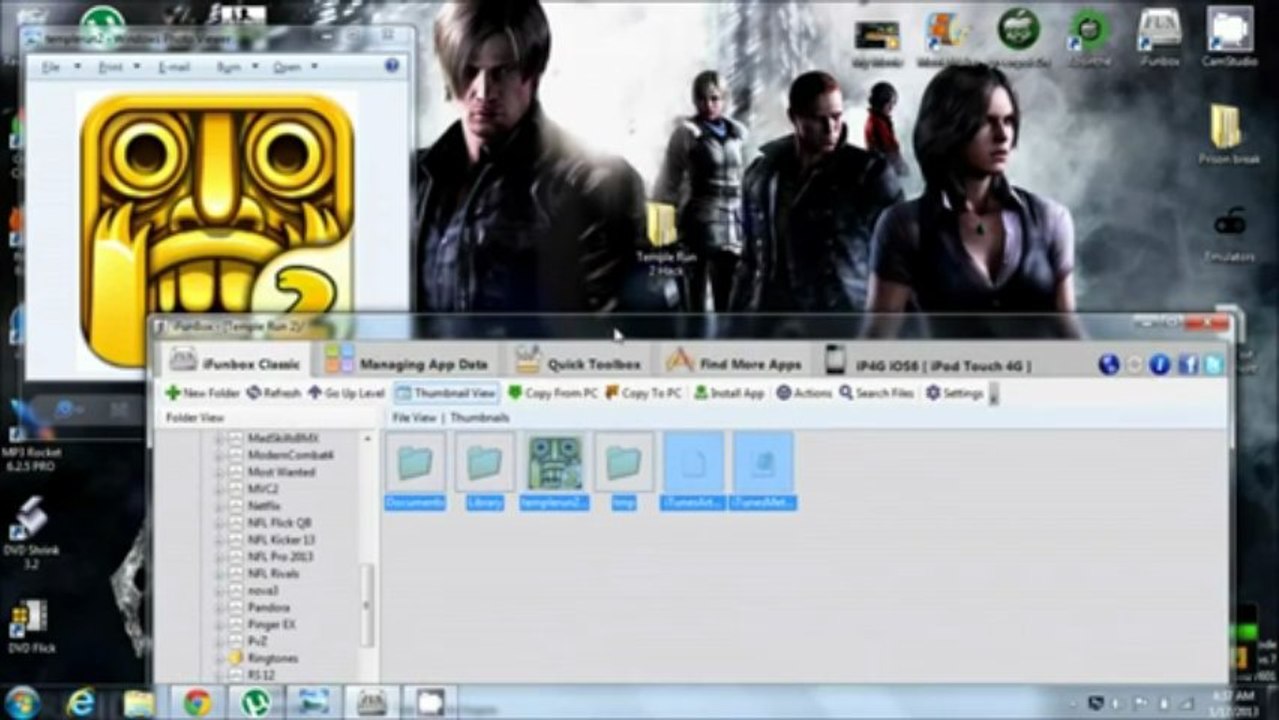Create a New Folder in iFunbox toolbar
The image size is (1279, 720).
pyautogui.click(x=203, y=393)
